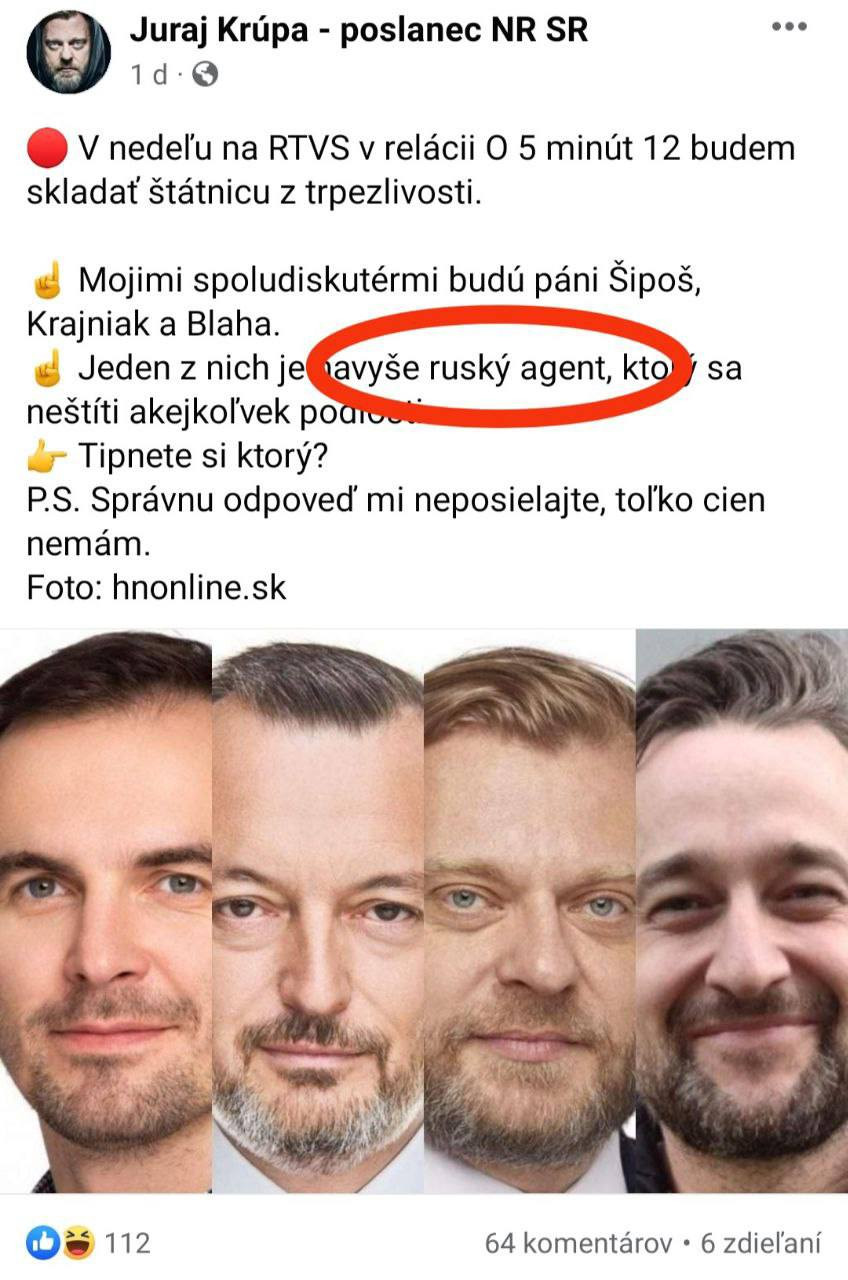The height and width of the screenshot is (1280, 848).
Task: Open Juraj Krúpa's profile picture
Action: (69, 52)
